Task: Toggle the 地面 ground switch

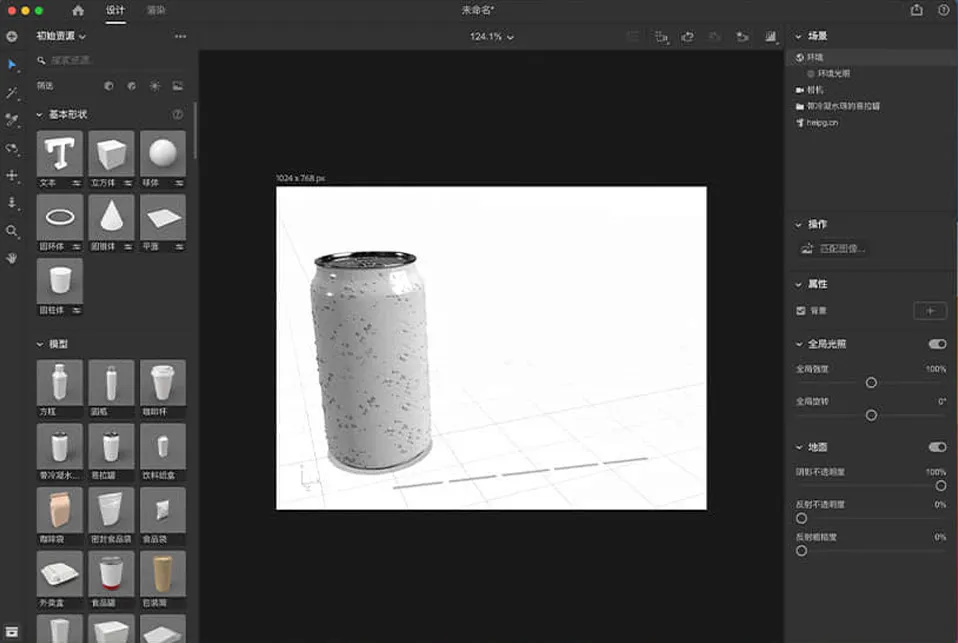Action: (937, 447)
